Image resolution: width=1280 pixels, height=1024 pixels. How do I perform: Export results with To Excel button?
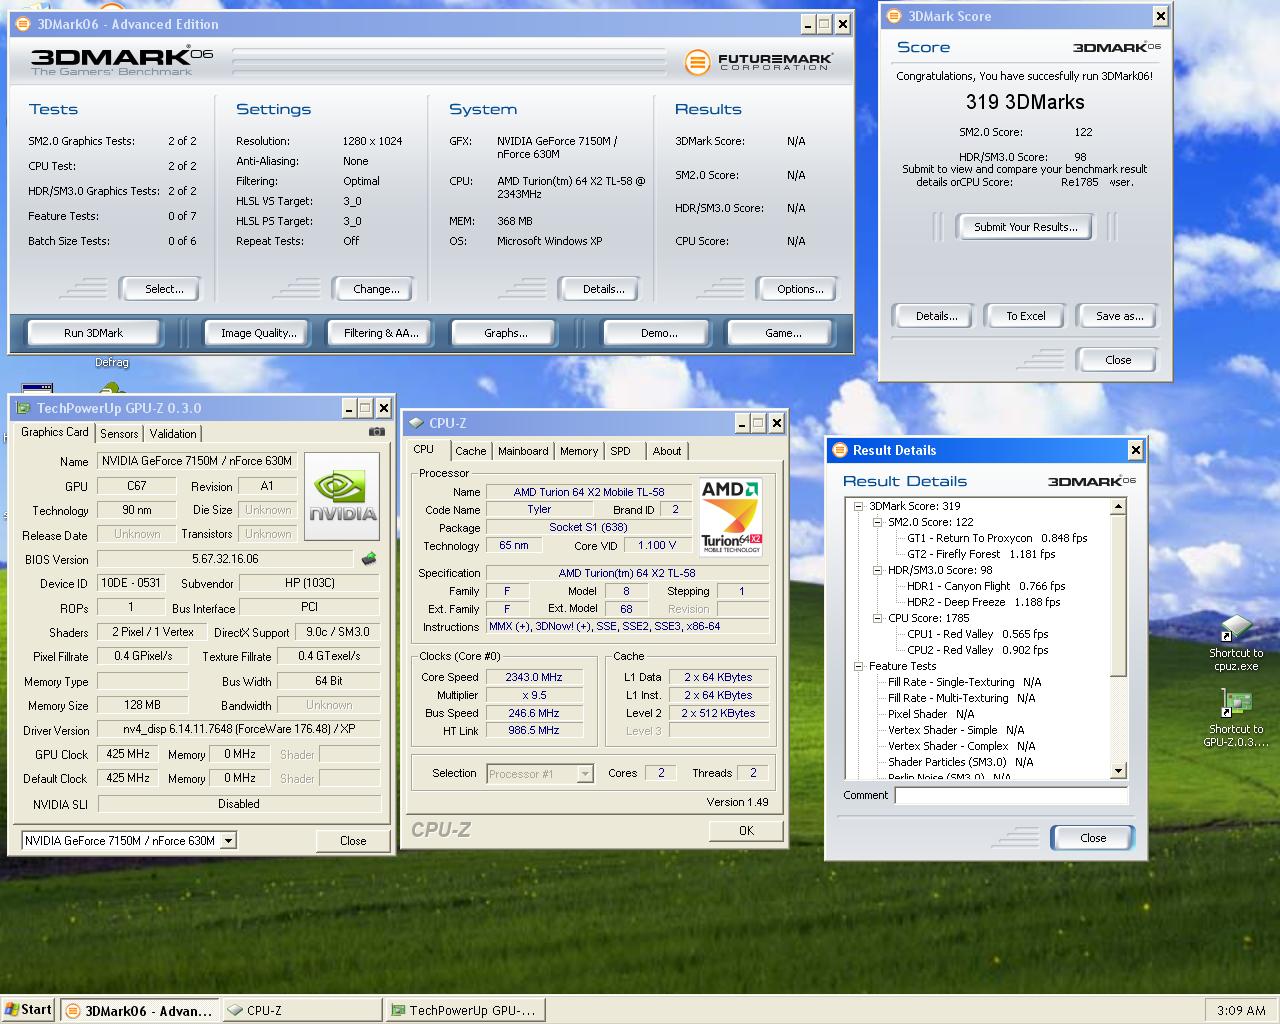pyautogui.click(x=1026, y=316)
